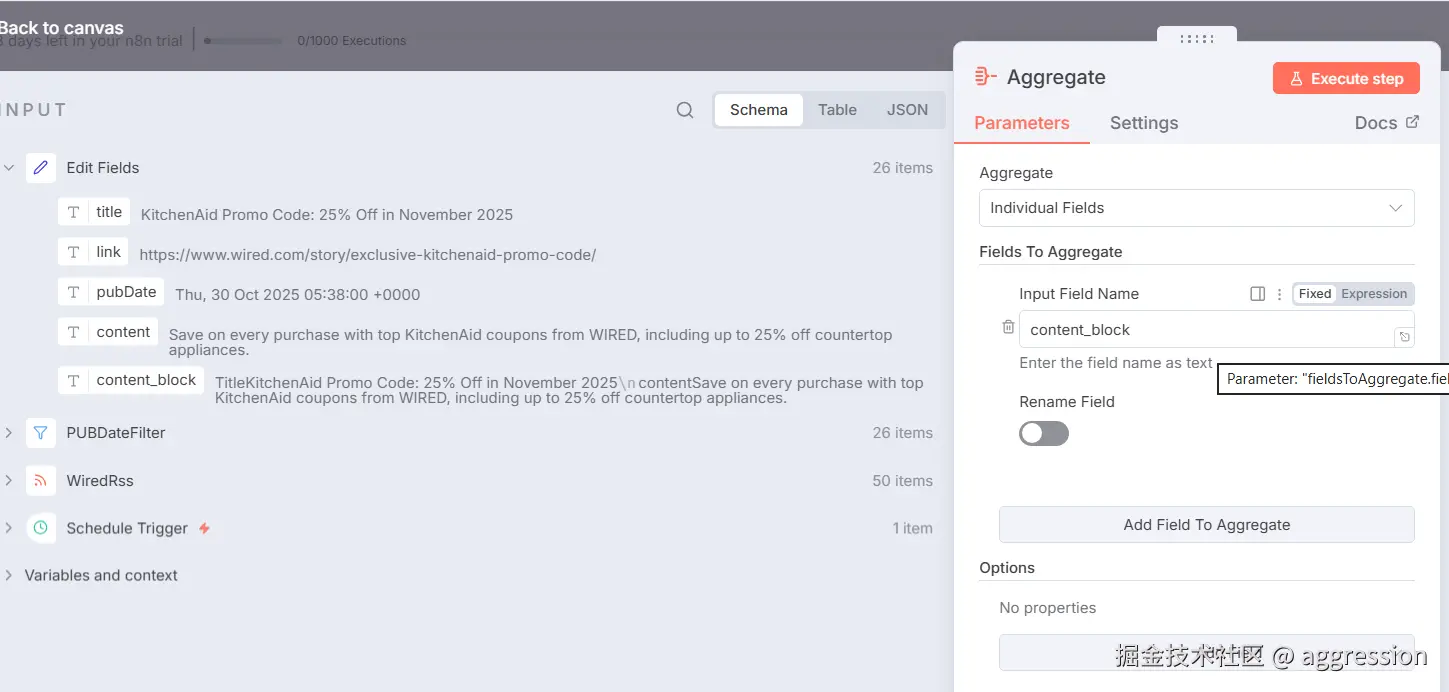
Task: Click the executions usage progress bar
Action: pos(244,41)
